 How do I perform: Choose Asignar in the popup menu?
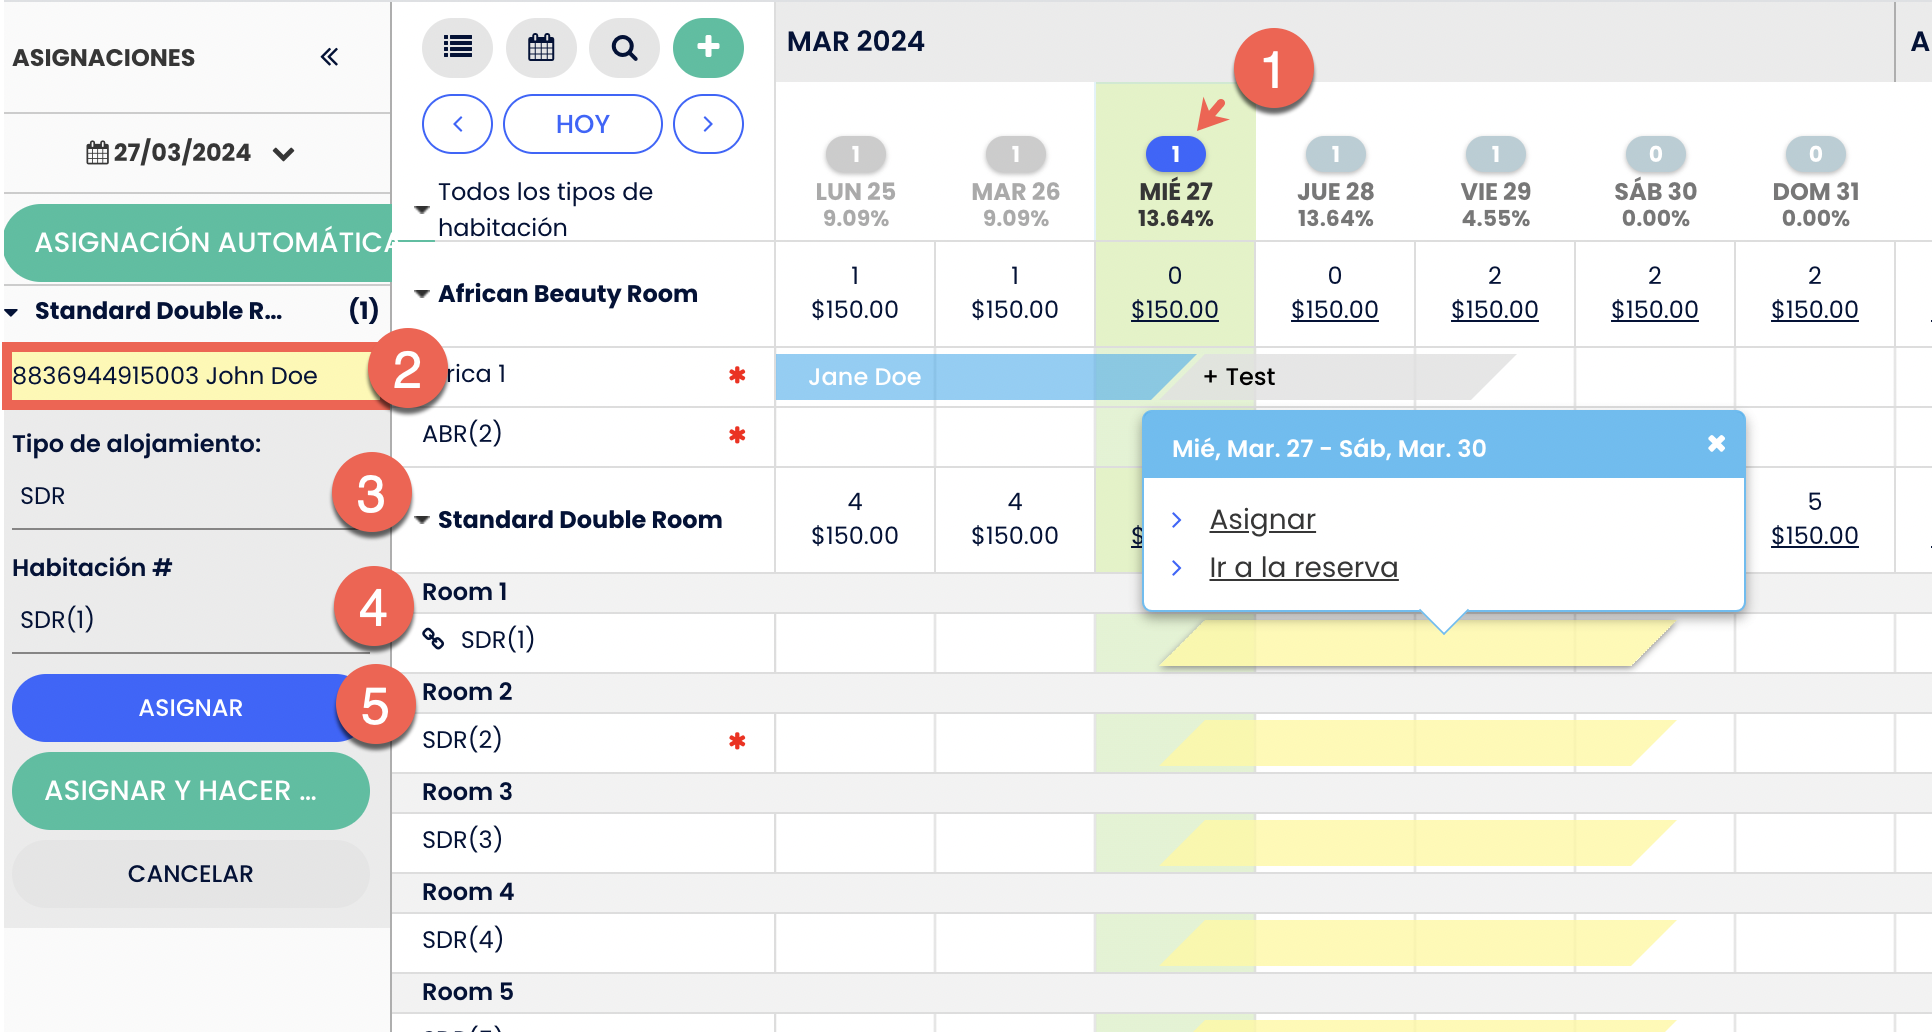(x=1262, y=520)
